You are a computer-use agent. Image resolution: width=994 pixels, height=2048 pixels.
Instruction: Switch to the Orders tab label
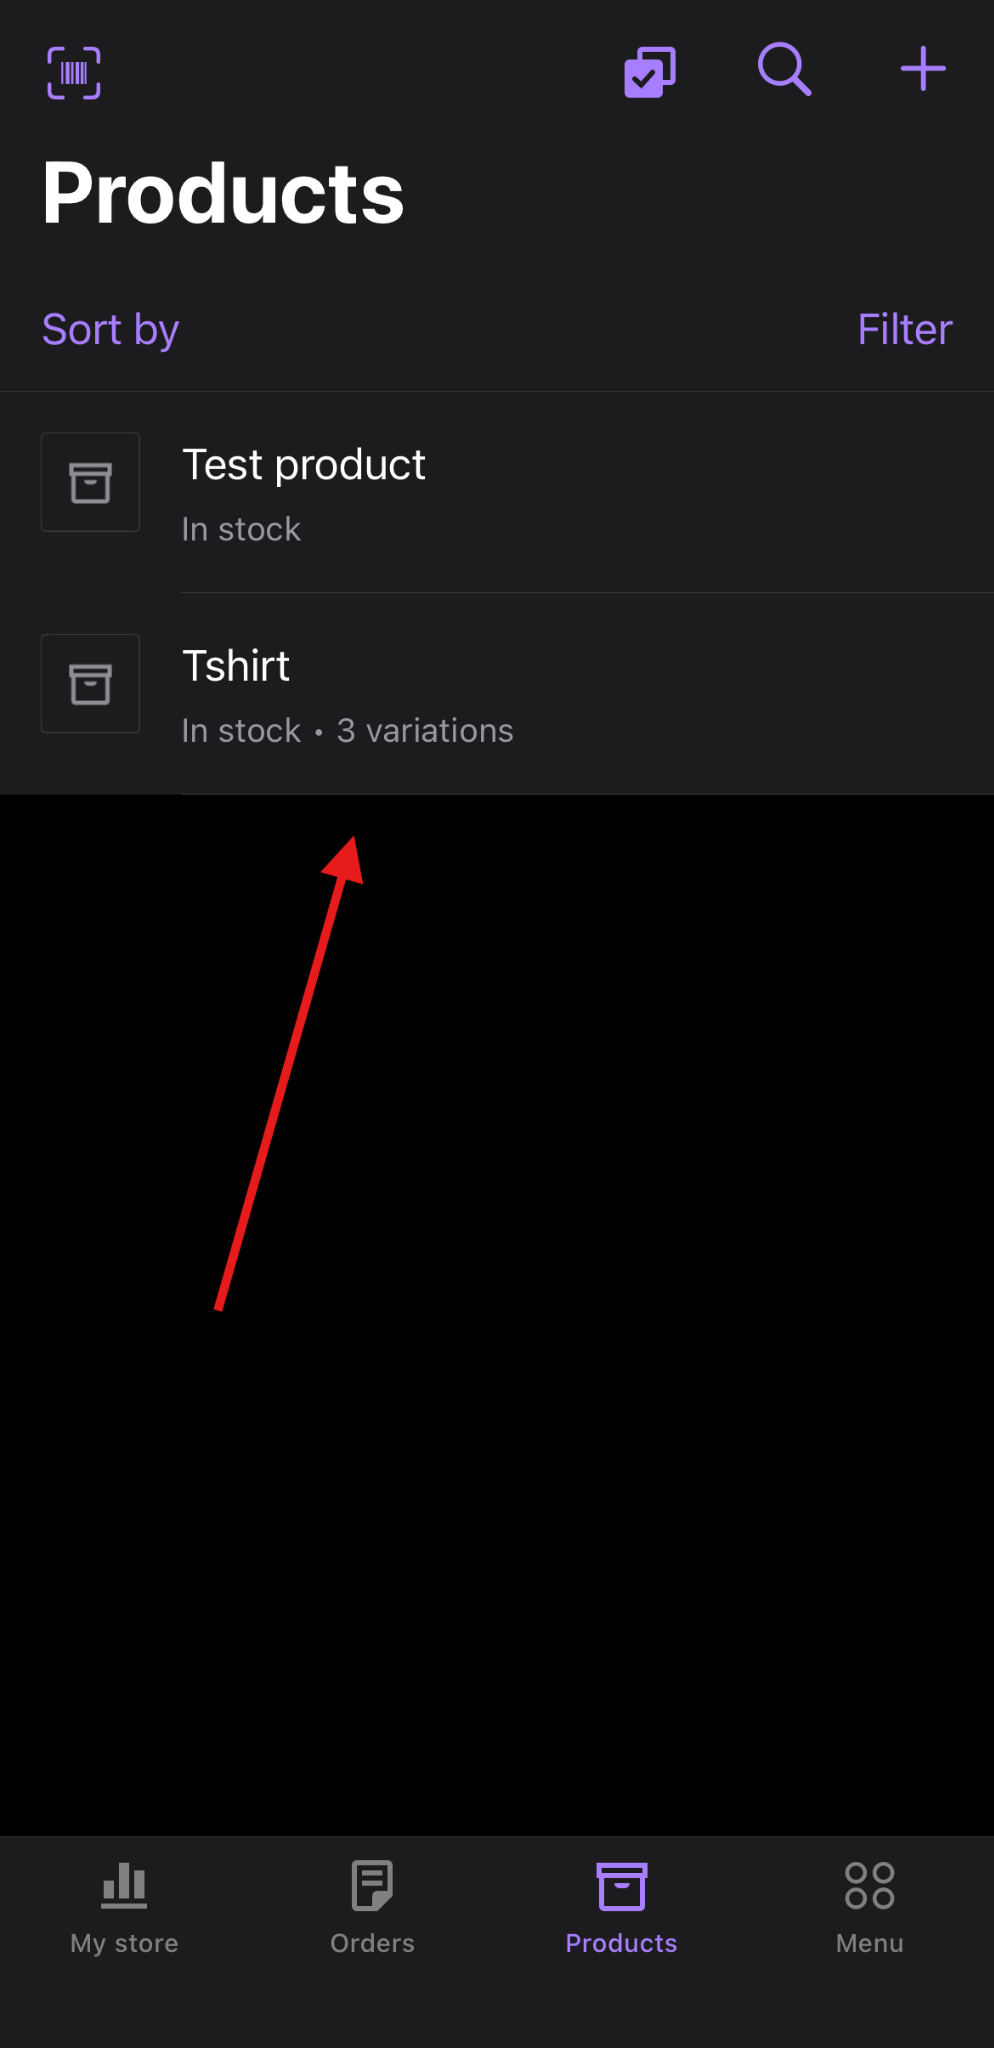[x=372, y=1943]
